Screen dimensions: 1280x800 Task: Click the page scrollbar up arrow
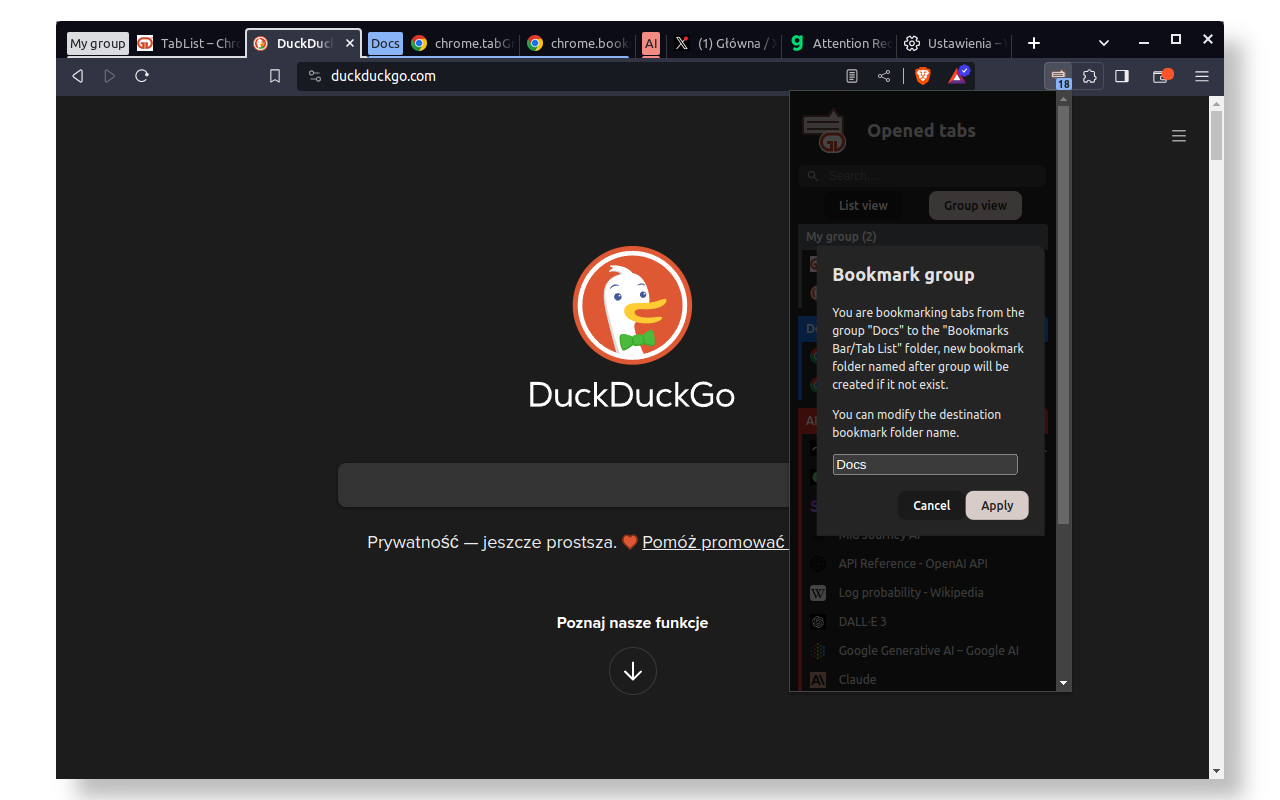(x=1216, y=103)
